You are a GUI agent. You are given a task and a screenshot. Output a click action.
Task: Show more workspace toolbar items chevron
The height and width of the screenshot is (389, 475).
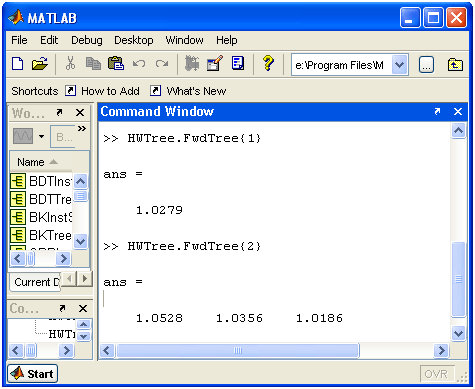tap(82, 129)
